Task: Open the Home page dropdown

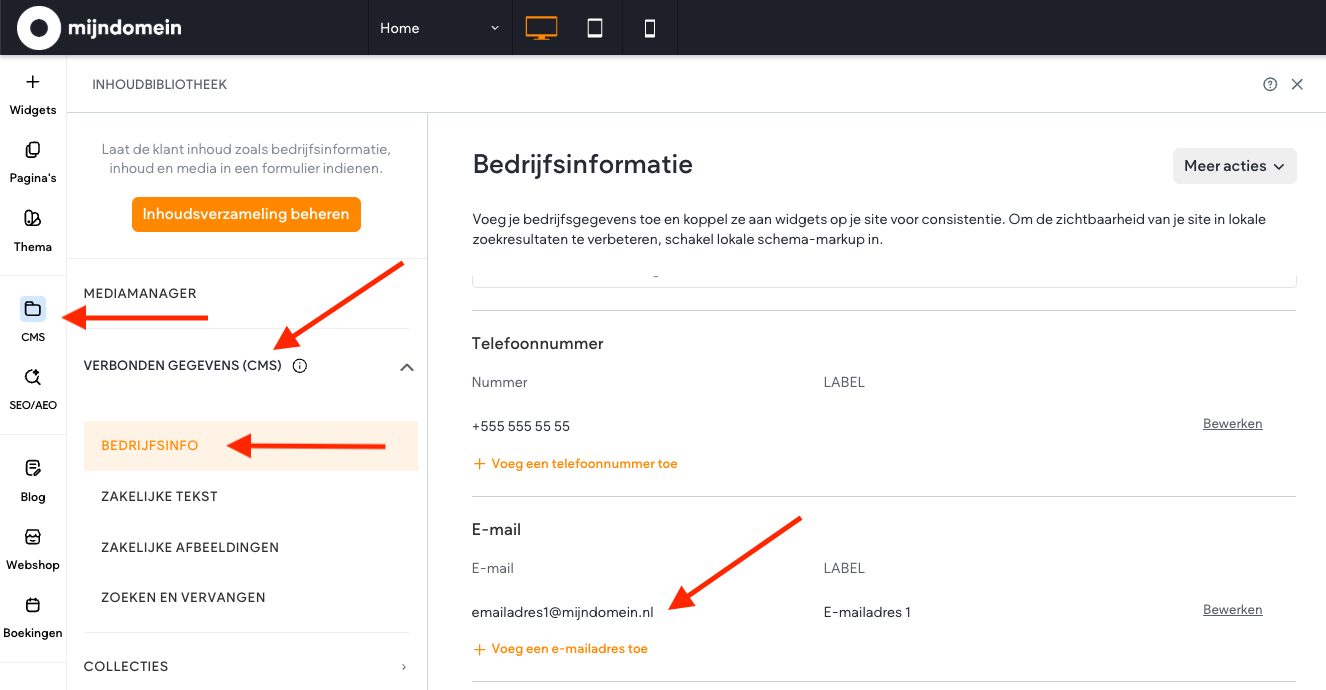Action: (439, 28)
